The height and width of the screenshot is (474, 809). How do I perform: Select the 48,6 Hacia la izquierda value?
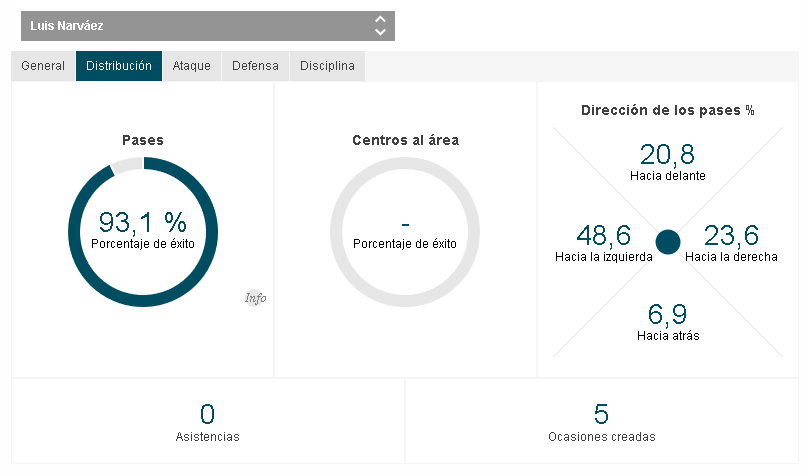[x=604, y=235]
